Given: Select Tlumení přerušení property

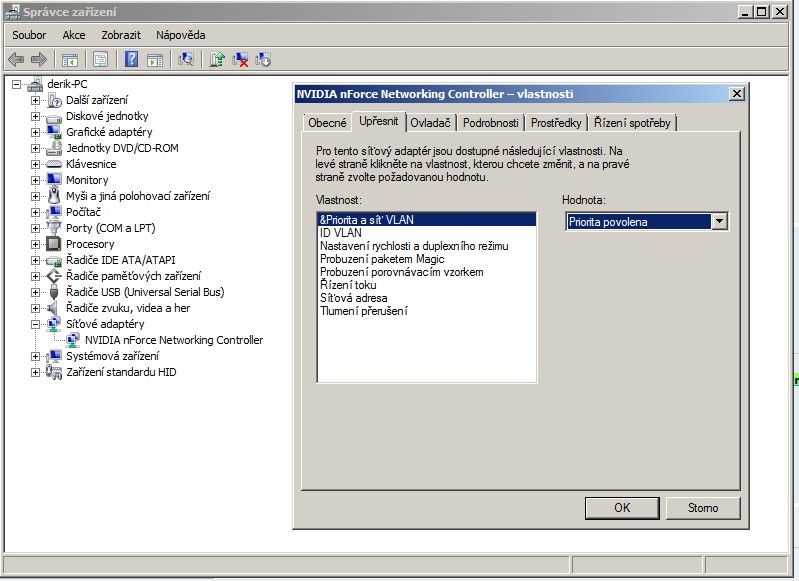Looking at the screenshot, I should (x=427, y=311).
